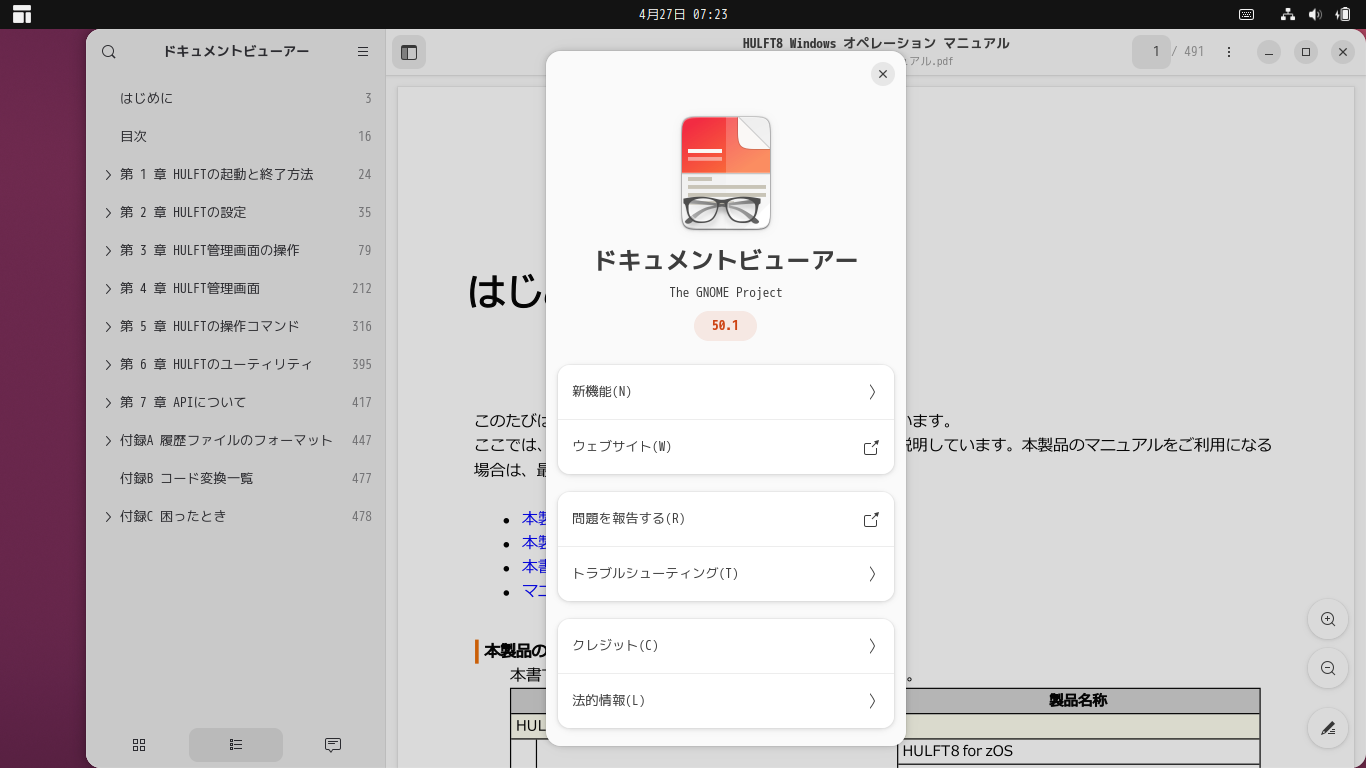
Task: Open the three-dot main menu
Action: (x=1228, y=51)
